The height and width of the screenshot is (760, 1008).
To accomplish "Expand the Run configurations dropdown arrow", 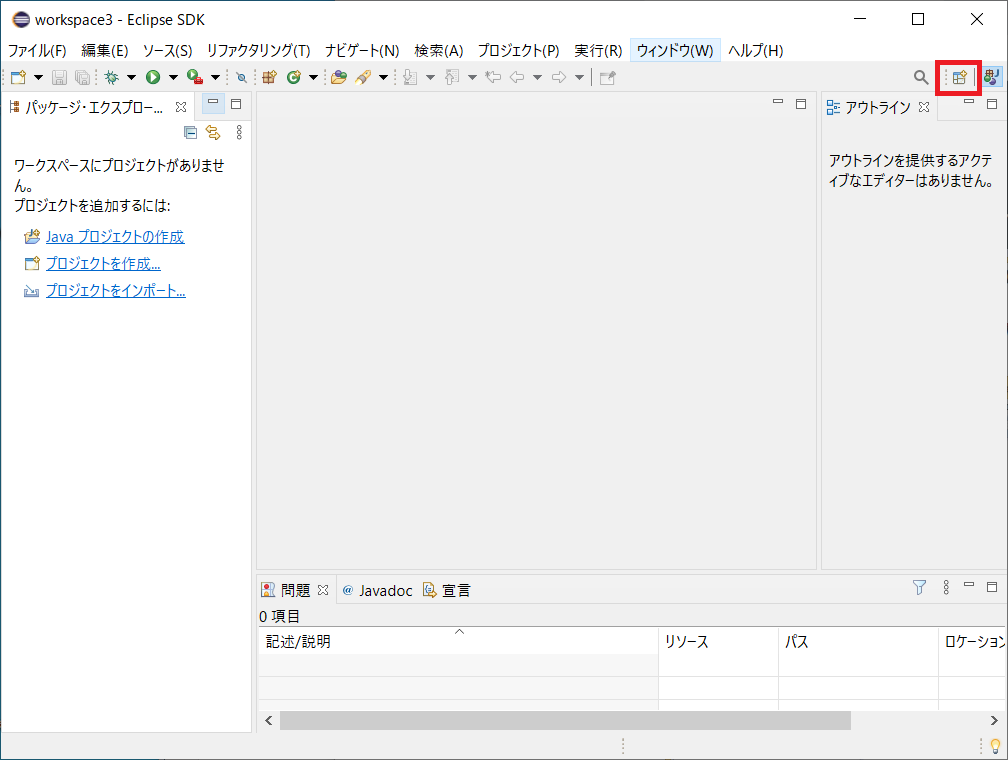I will (173, 78).
